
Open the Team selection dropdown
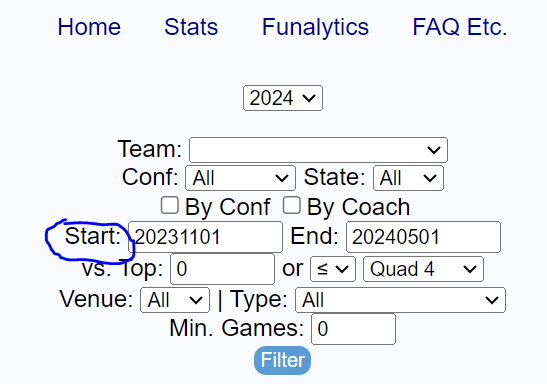pyautogui.click(x=318, y=150)
